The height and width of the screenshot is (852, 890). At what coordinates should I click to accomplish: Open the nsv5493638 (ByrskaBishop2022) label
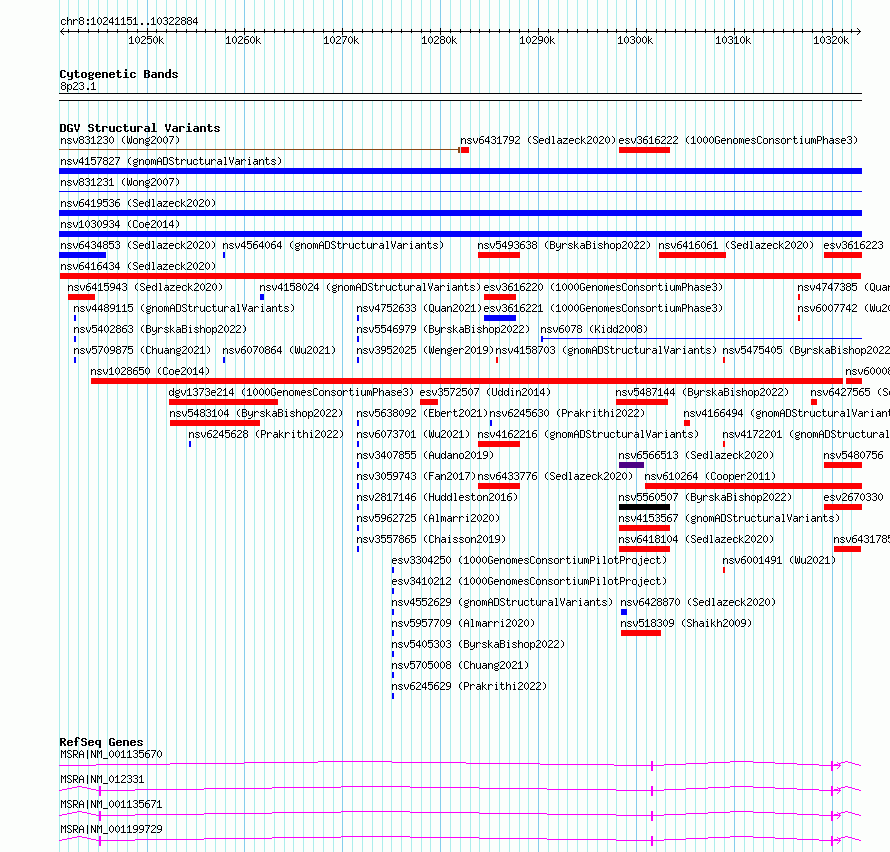click(564, 245)
